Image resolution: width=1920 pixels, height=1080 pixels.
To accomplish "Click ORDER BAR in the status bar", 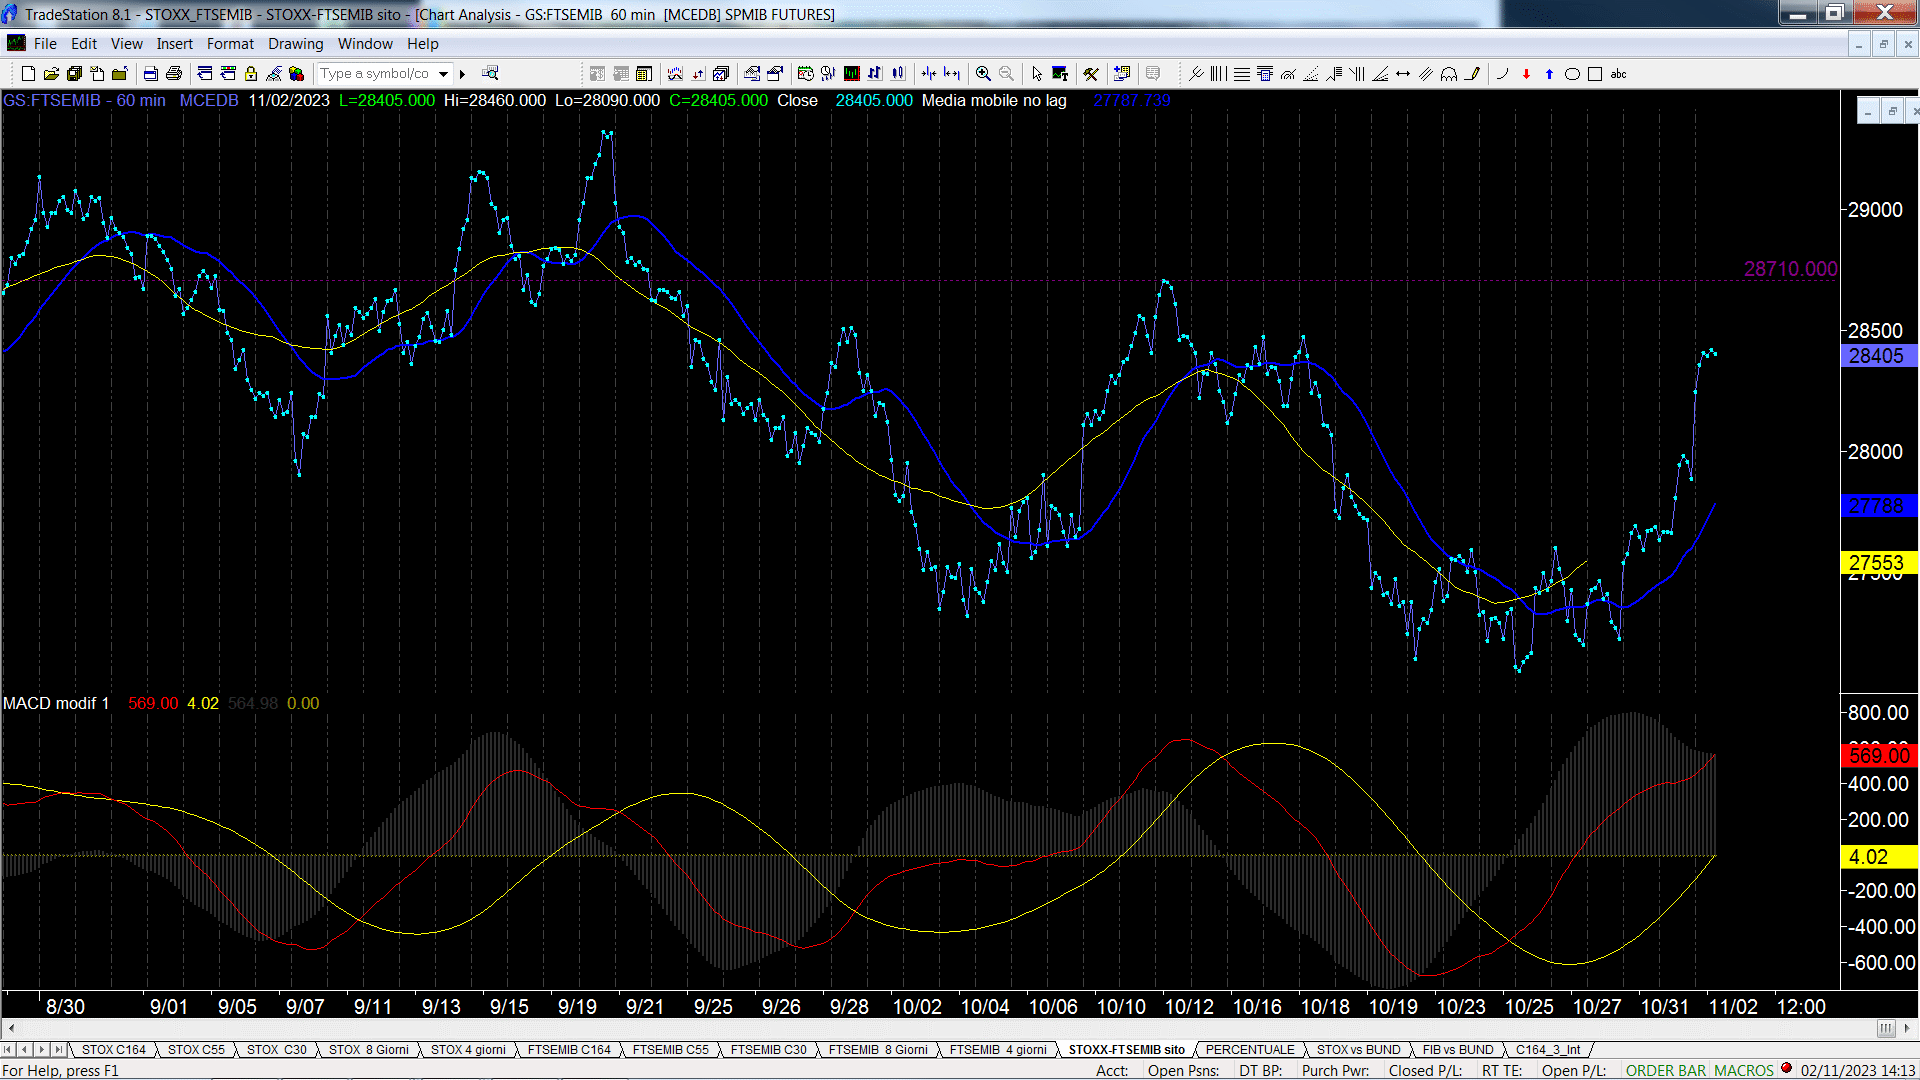I will (x=1665, y=1071).
